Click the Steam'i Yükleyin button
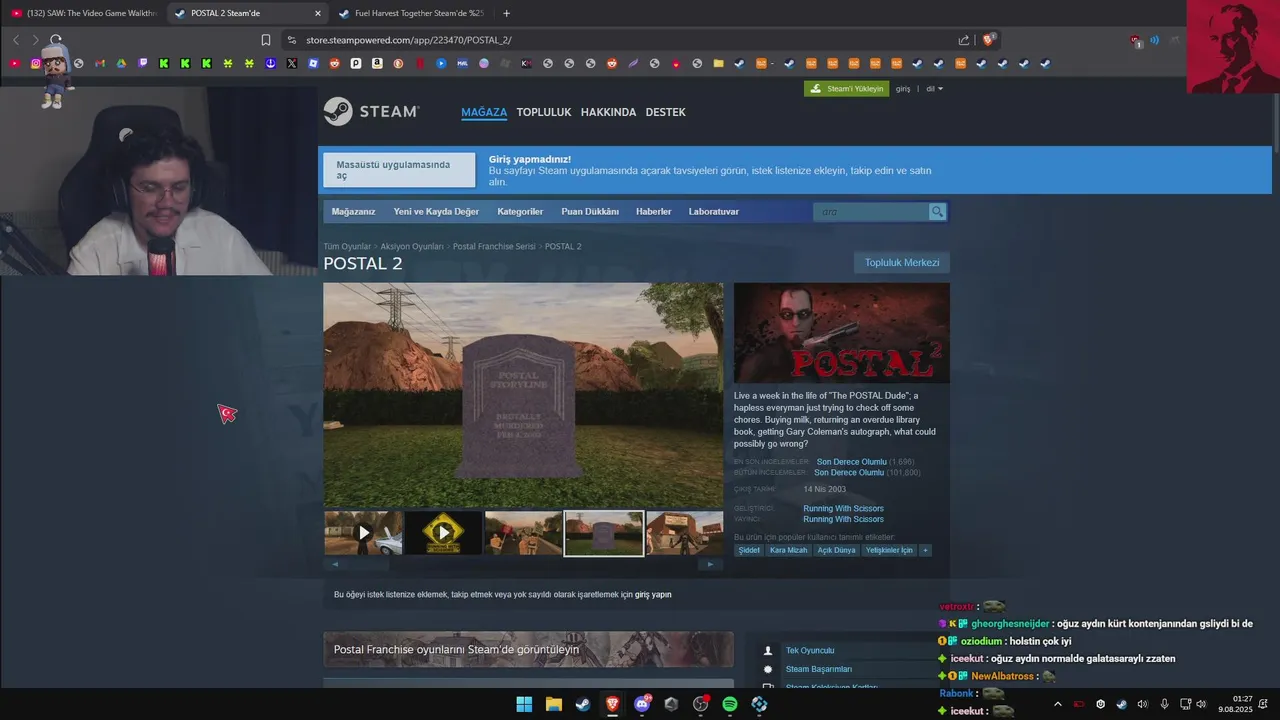 point(846,89)
